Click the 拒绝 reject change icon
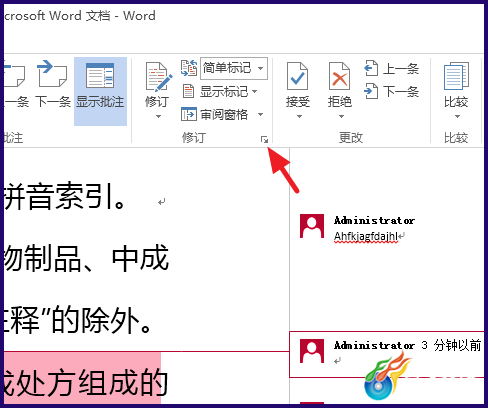This screenshot has width=488, height=408. click(339, 76)
